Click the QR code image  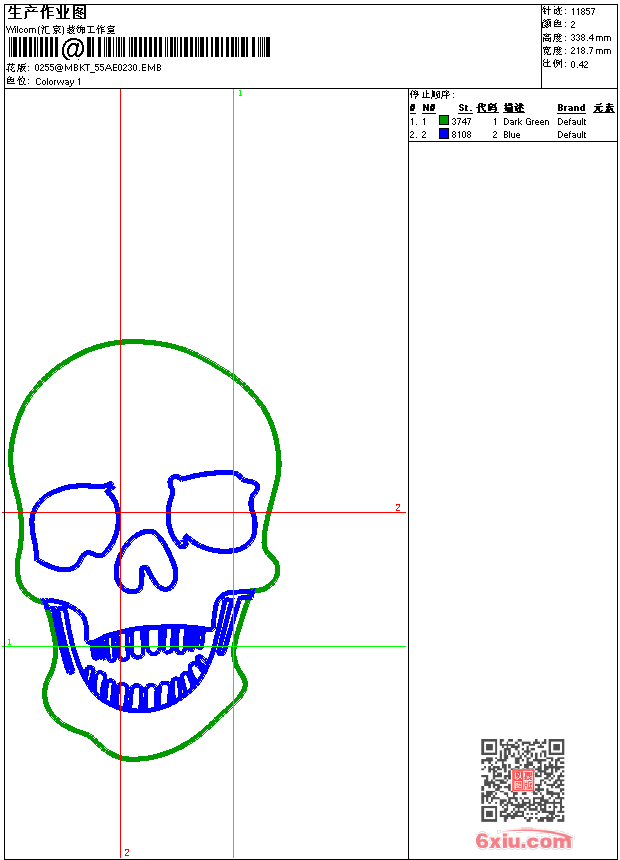522,781
